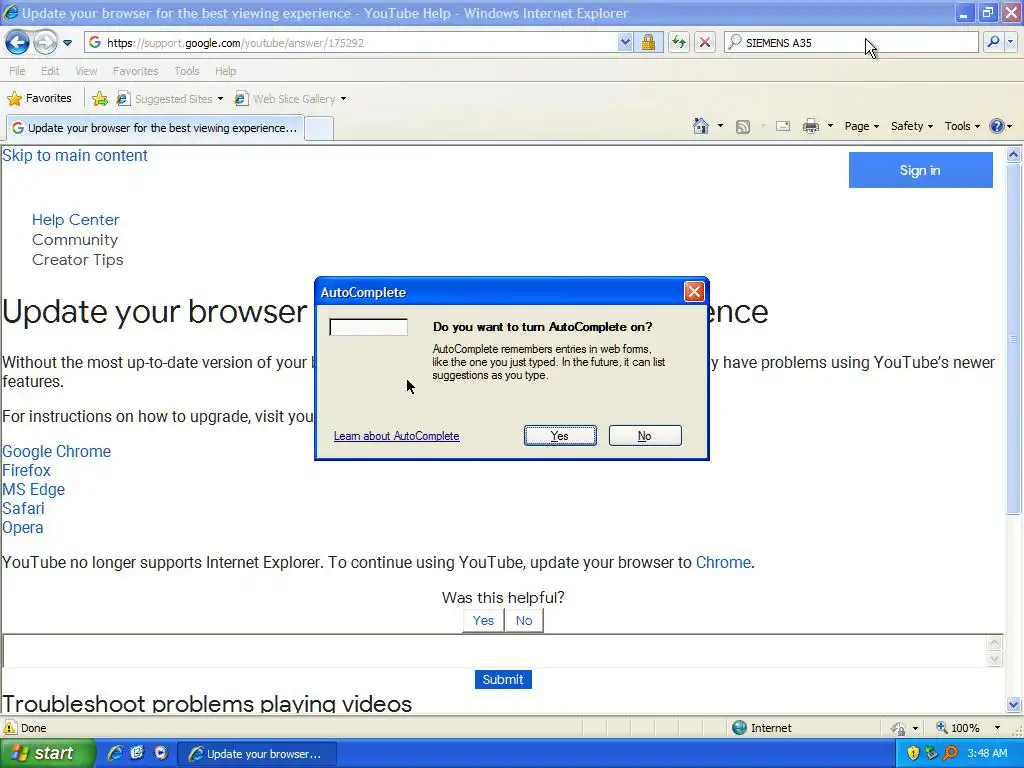Click the Read Mail icon

[x=783, y=127]
